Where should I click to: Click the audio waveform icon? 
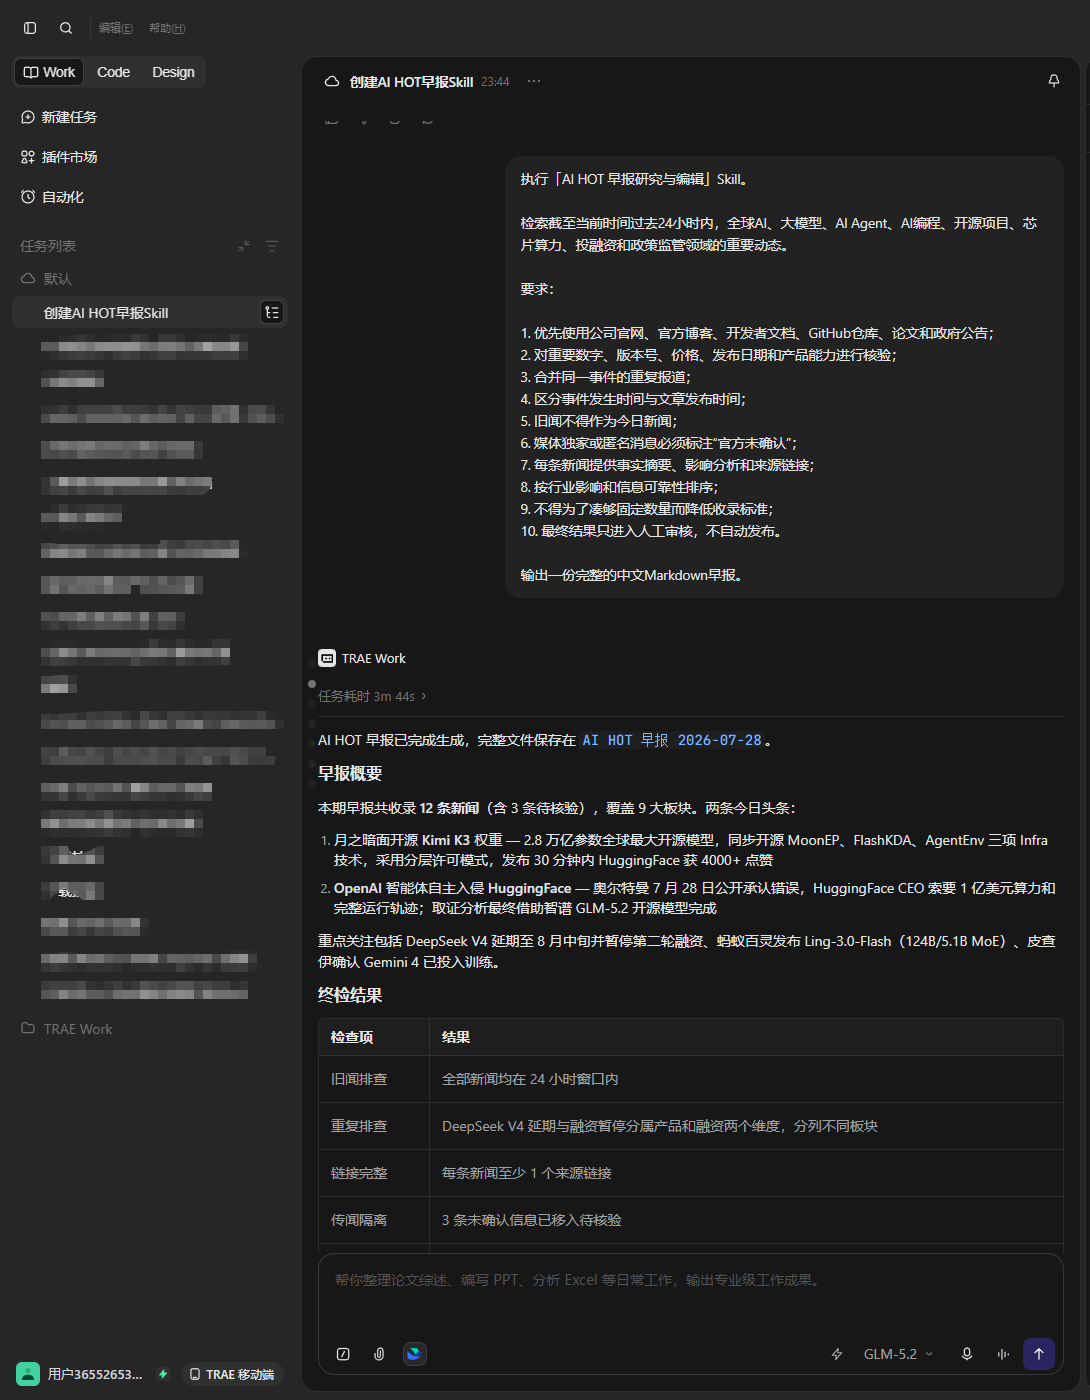click(x=1003, y=1354)
